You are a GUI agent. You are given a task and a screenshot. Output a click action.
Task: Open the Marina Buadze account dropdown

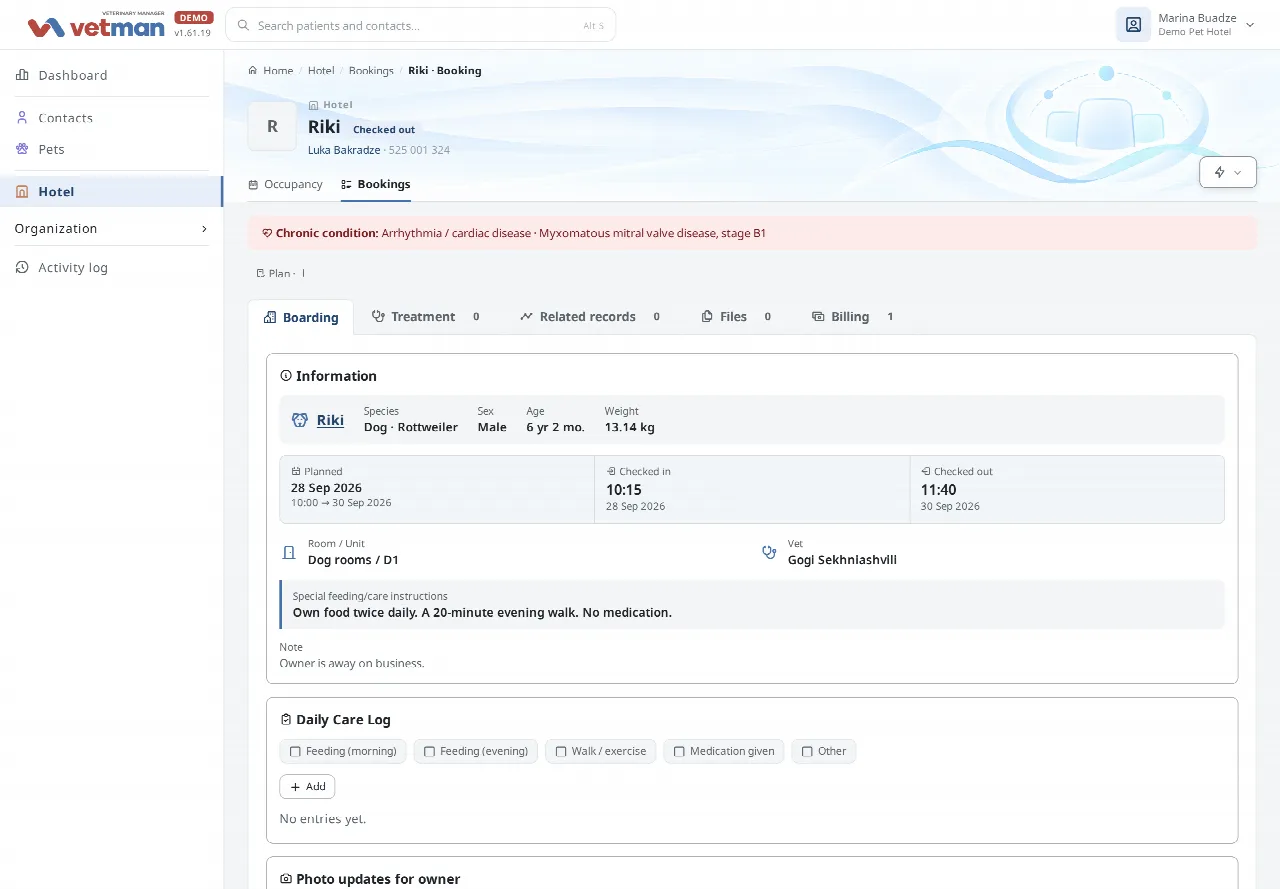[x=1186, y=25]
